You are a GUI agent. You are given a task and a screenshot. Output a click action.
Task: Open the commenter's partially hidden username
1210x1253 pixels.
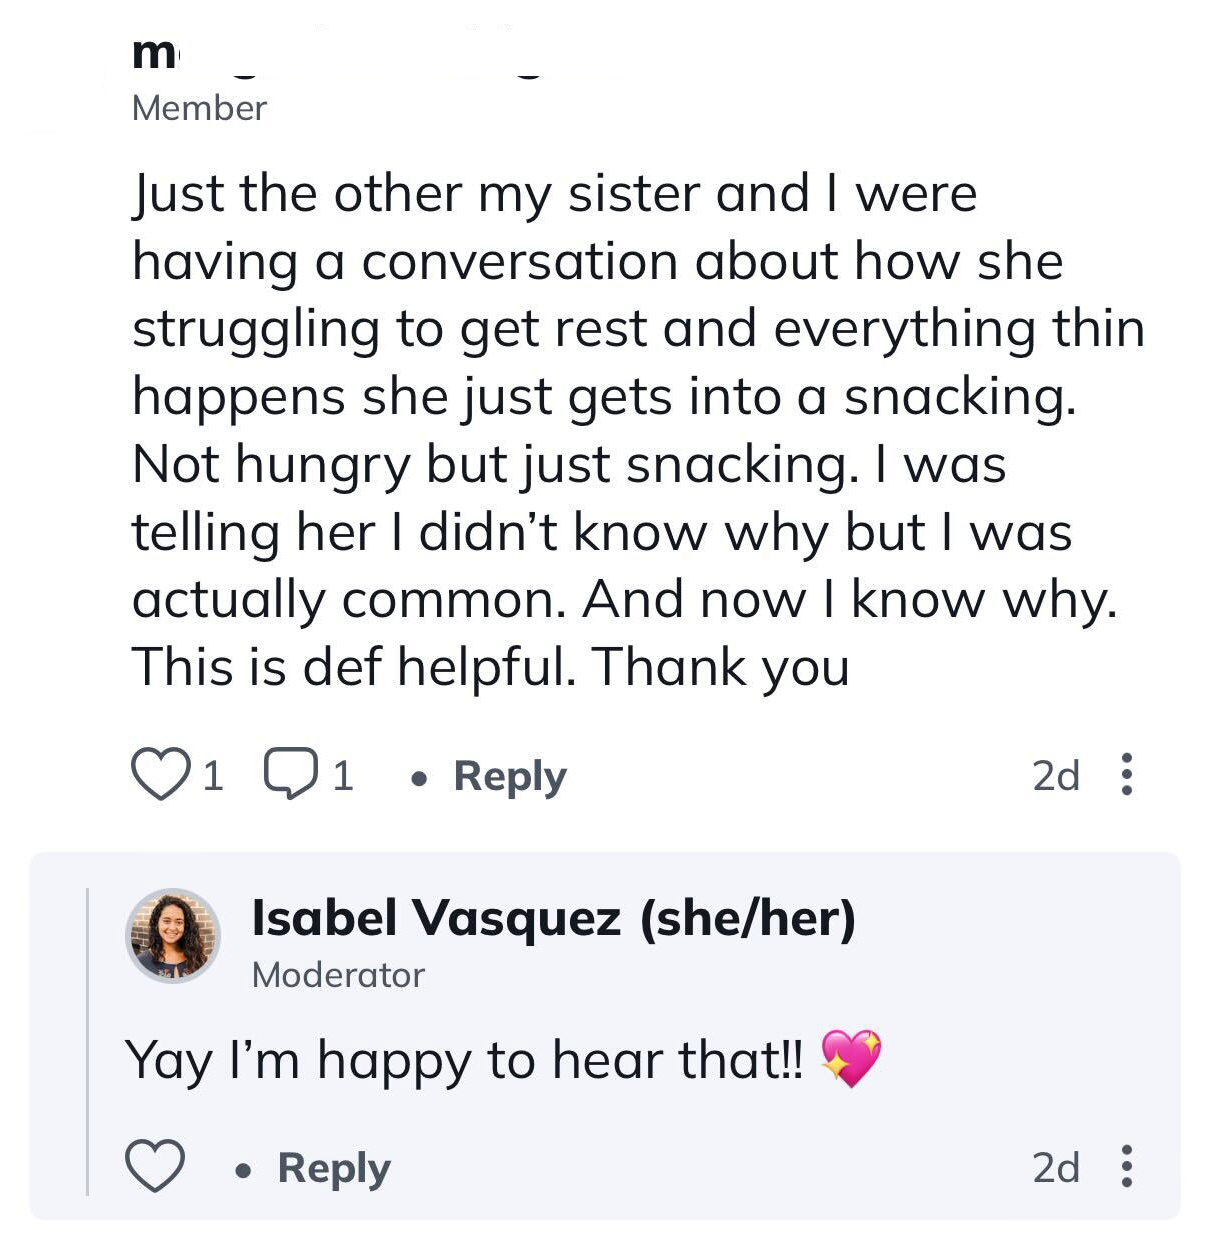[340, 55]
